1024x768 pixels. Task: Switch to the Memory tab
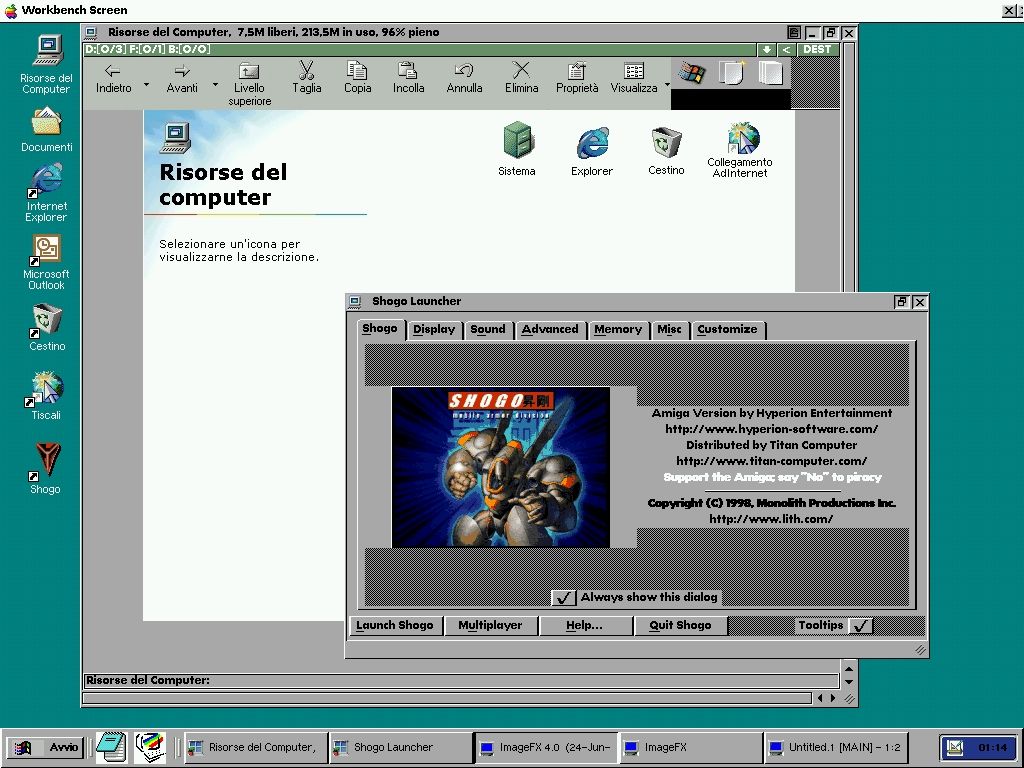pyautogui.click(x=618, y=330)
